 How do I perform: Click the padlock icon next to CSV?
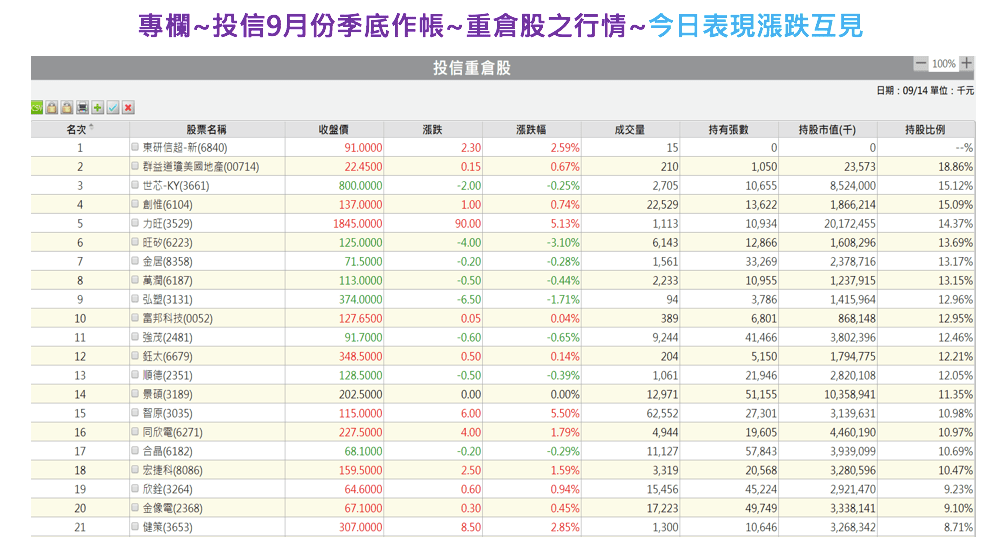click(x=52, y=107)
